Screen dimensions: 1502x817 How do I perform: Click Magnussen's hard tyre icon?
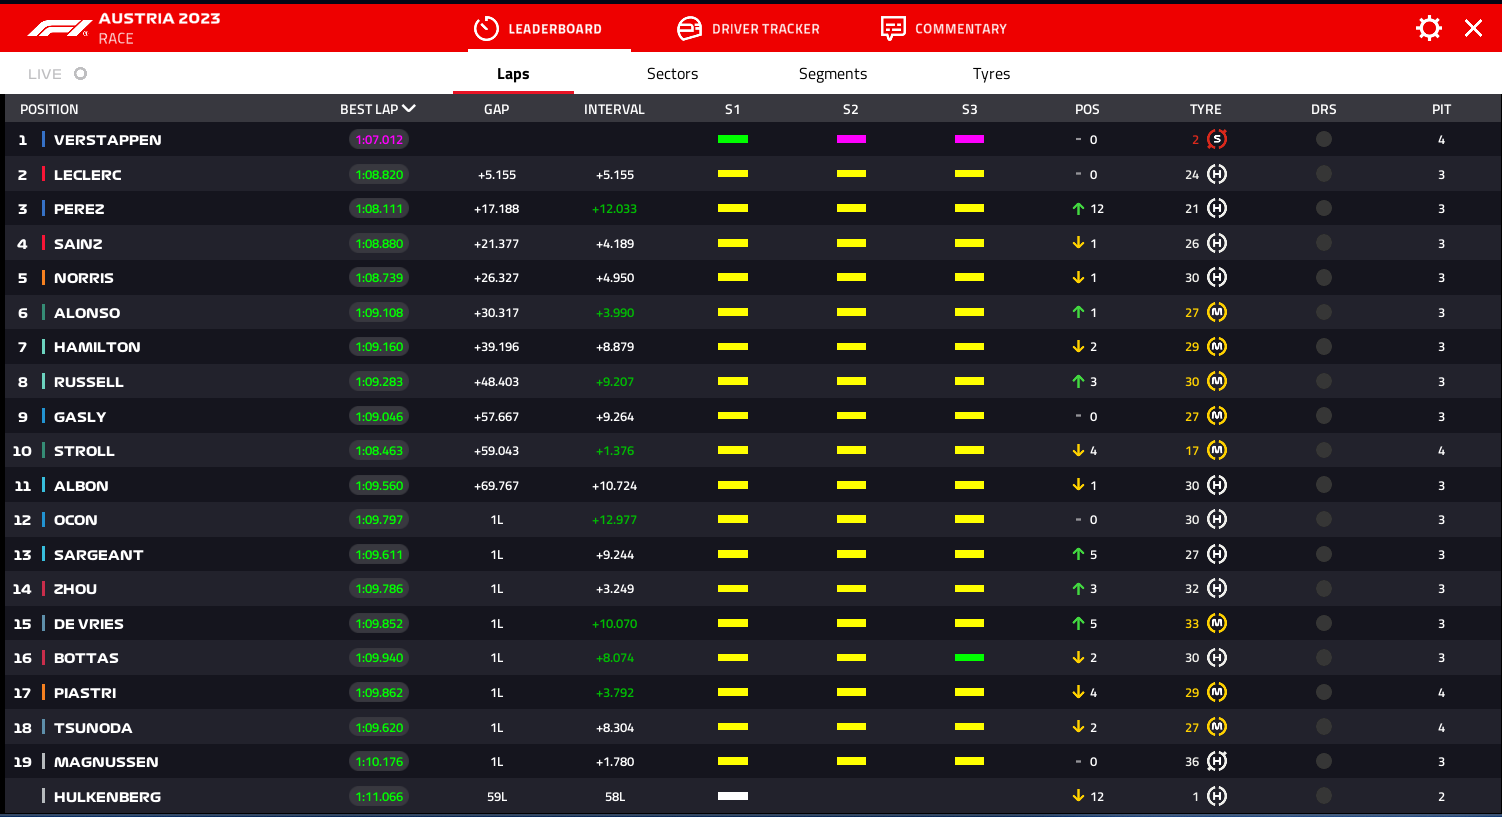1217,761
